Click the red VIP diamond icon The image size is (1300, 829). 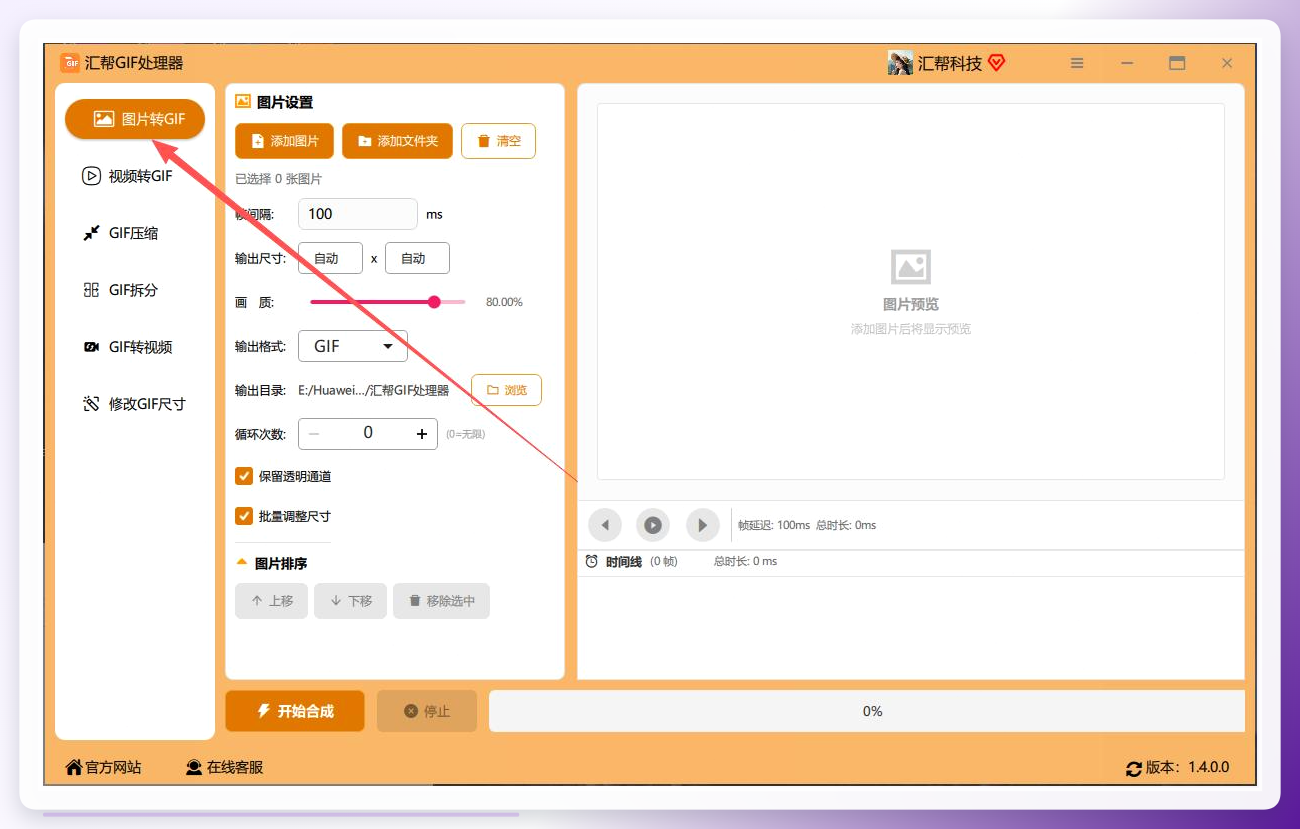996,63
